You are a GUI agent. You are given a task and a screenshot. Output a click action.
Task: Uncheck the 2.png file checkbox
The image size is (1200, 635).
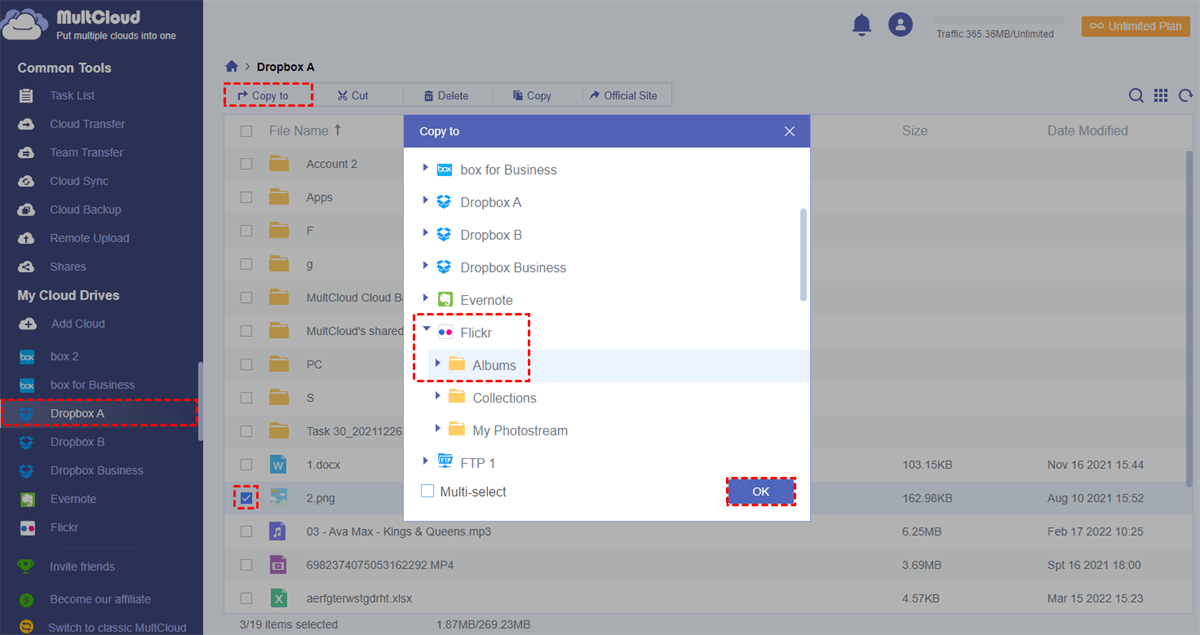246,498
